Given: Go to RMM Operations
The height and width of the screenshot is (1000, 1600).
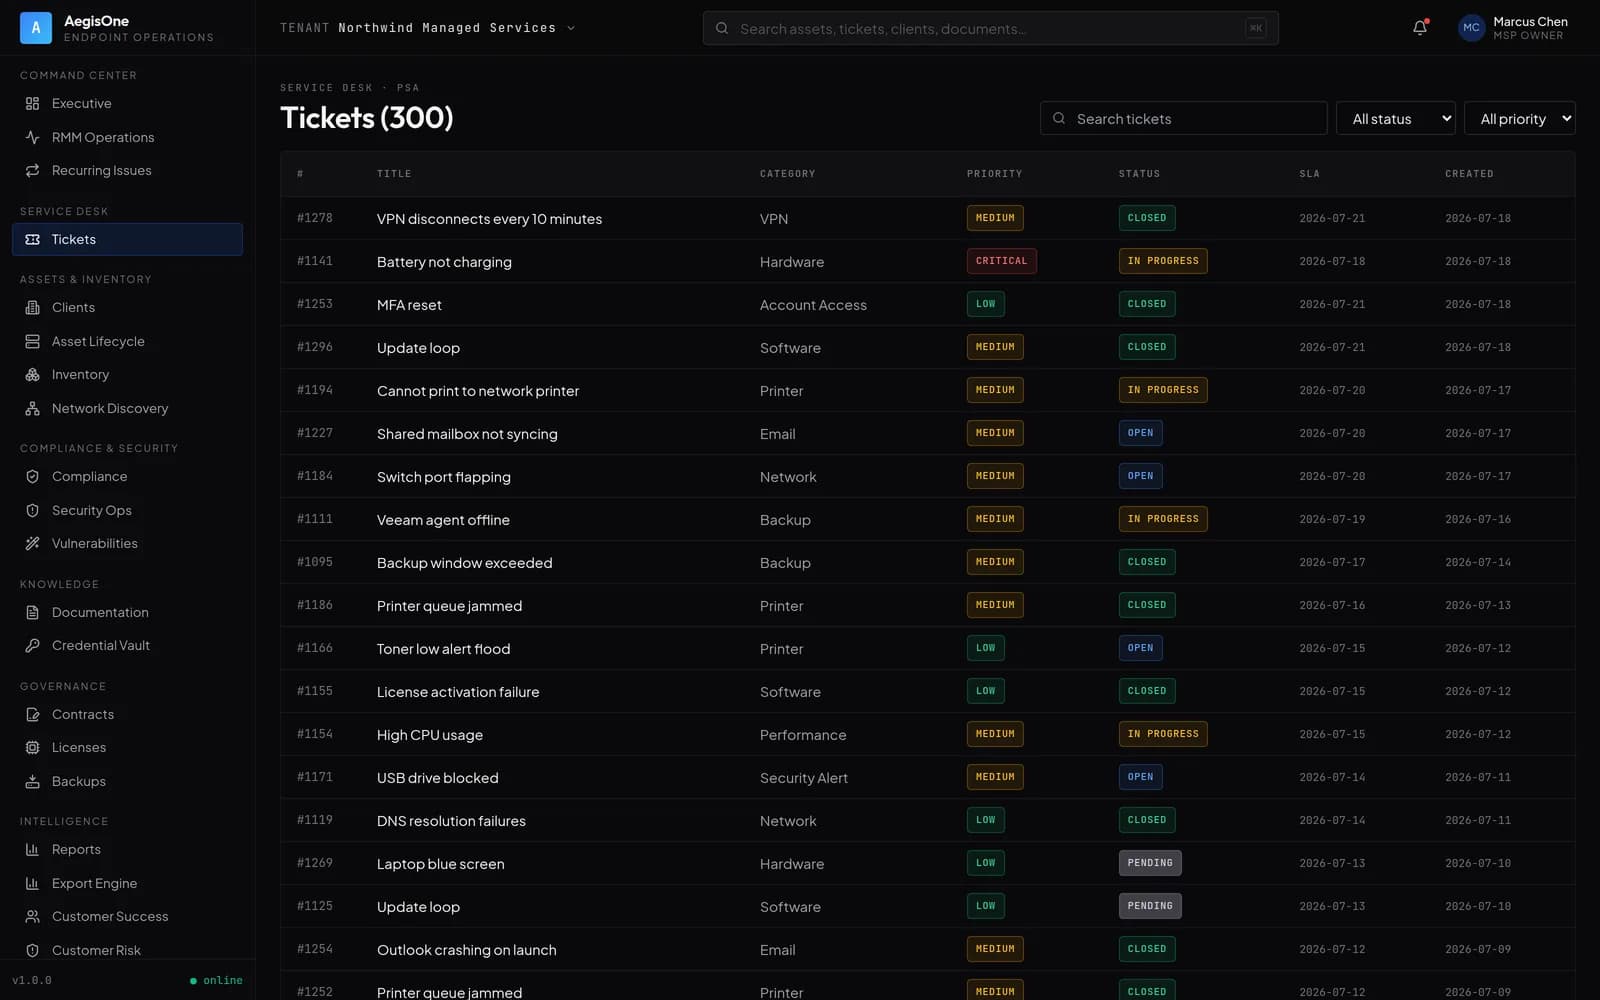Looking at the screenshot, I should pyautogui.click(x=127, y=137).
